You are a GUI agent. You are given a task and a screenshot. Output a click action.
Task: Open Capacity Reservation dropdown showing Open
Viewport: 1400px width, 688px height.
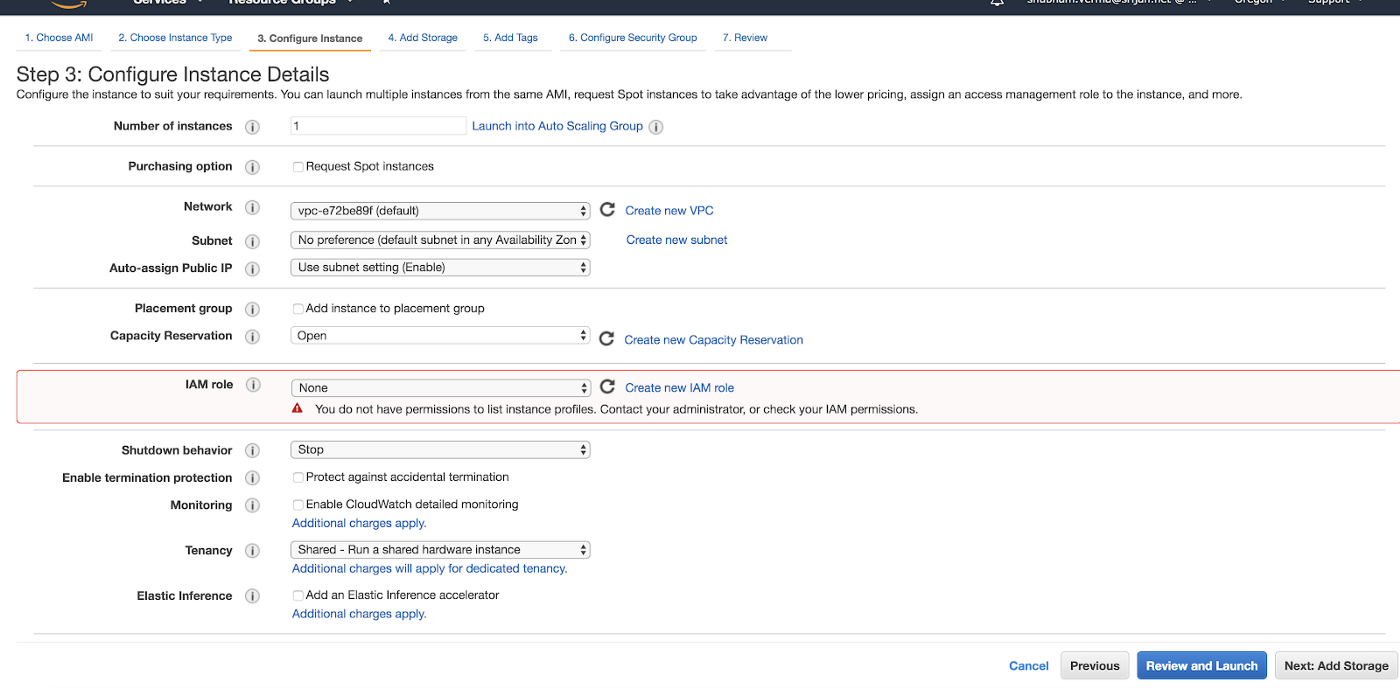(440, 336)
